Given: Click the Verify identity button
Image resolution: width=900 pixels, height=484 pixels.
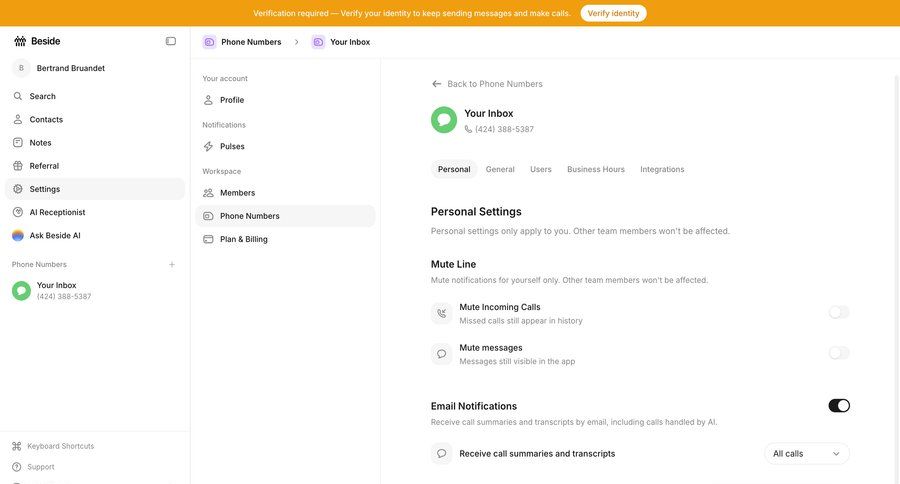Looking at the screenshot, I should 613,13.
